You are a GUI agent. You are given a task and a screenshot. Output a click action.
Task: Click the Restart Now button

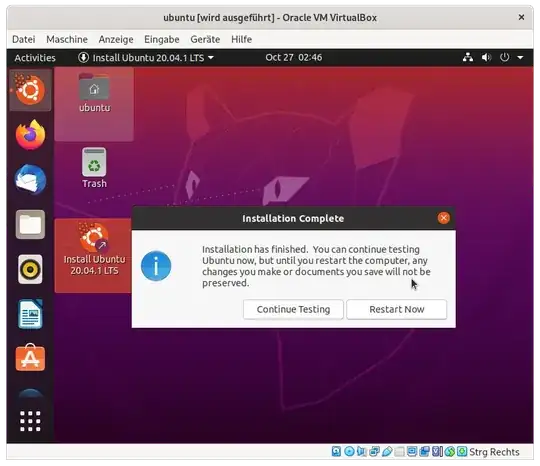(x=396, y=309)
